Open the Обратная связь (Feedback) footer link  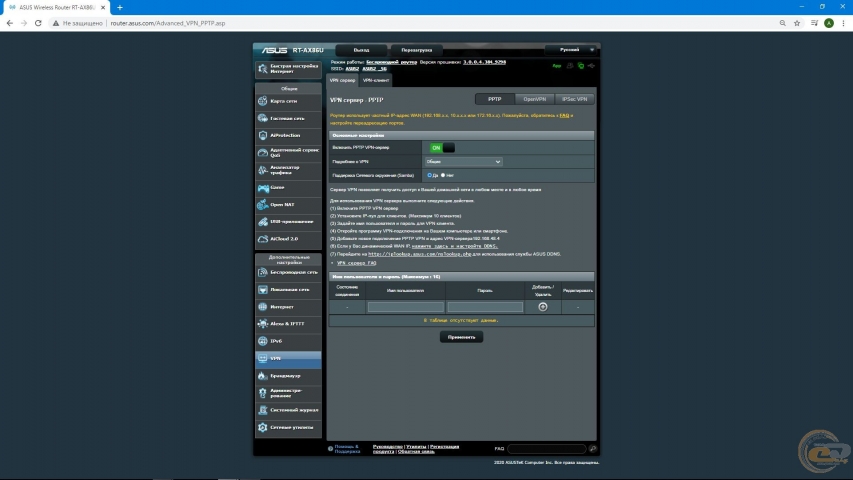[x=416, y=452]
